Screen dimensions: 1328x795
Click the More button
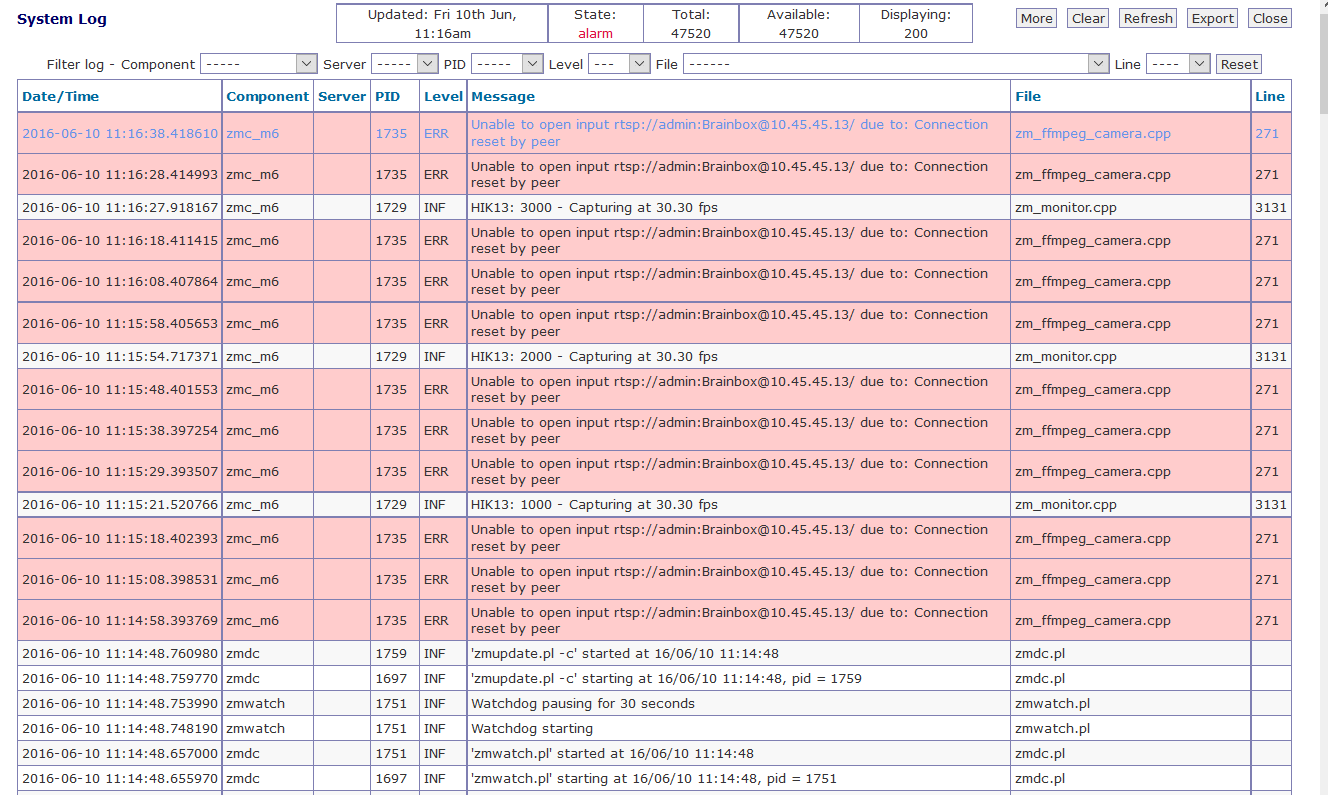pyautogui.click(x=1036, y=18)
